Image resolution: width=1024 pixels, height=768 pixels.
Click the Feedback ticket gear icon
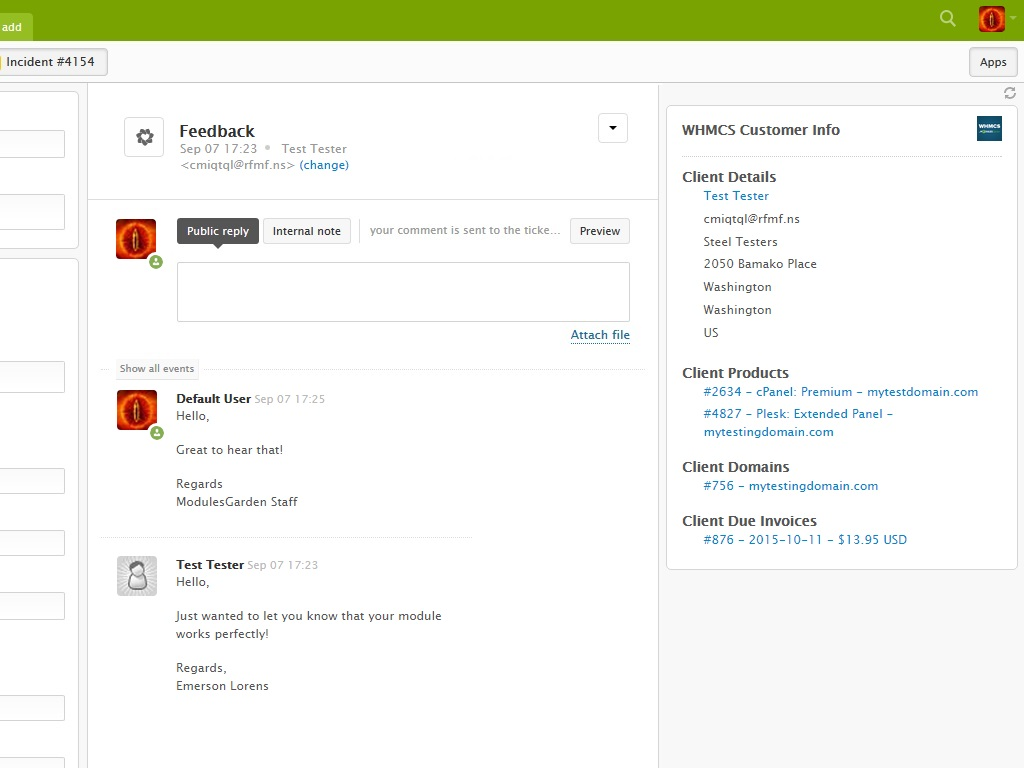pos(144,137)
